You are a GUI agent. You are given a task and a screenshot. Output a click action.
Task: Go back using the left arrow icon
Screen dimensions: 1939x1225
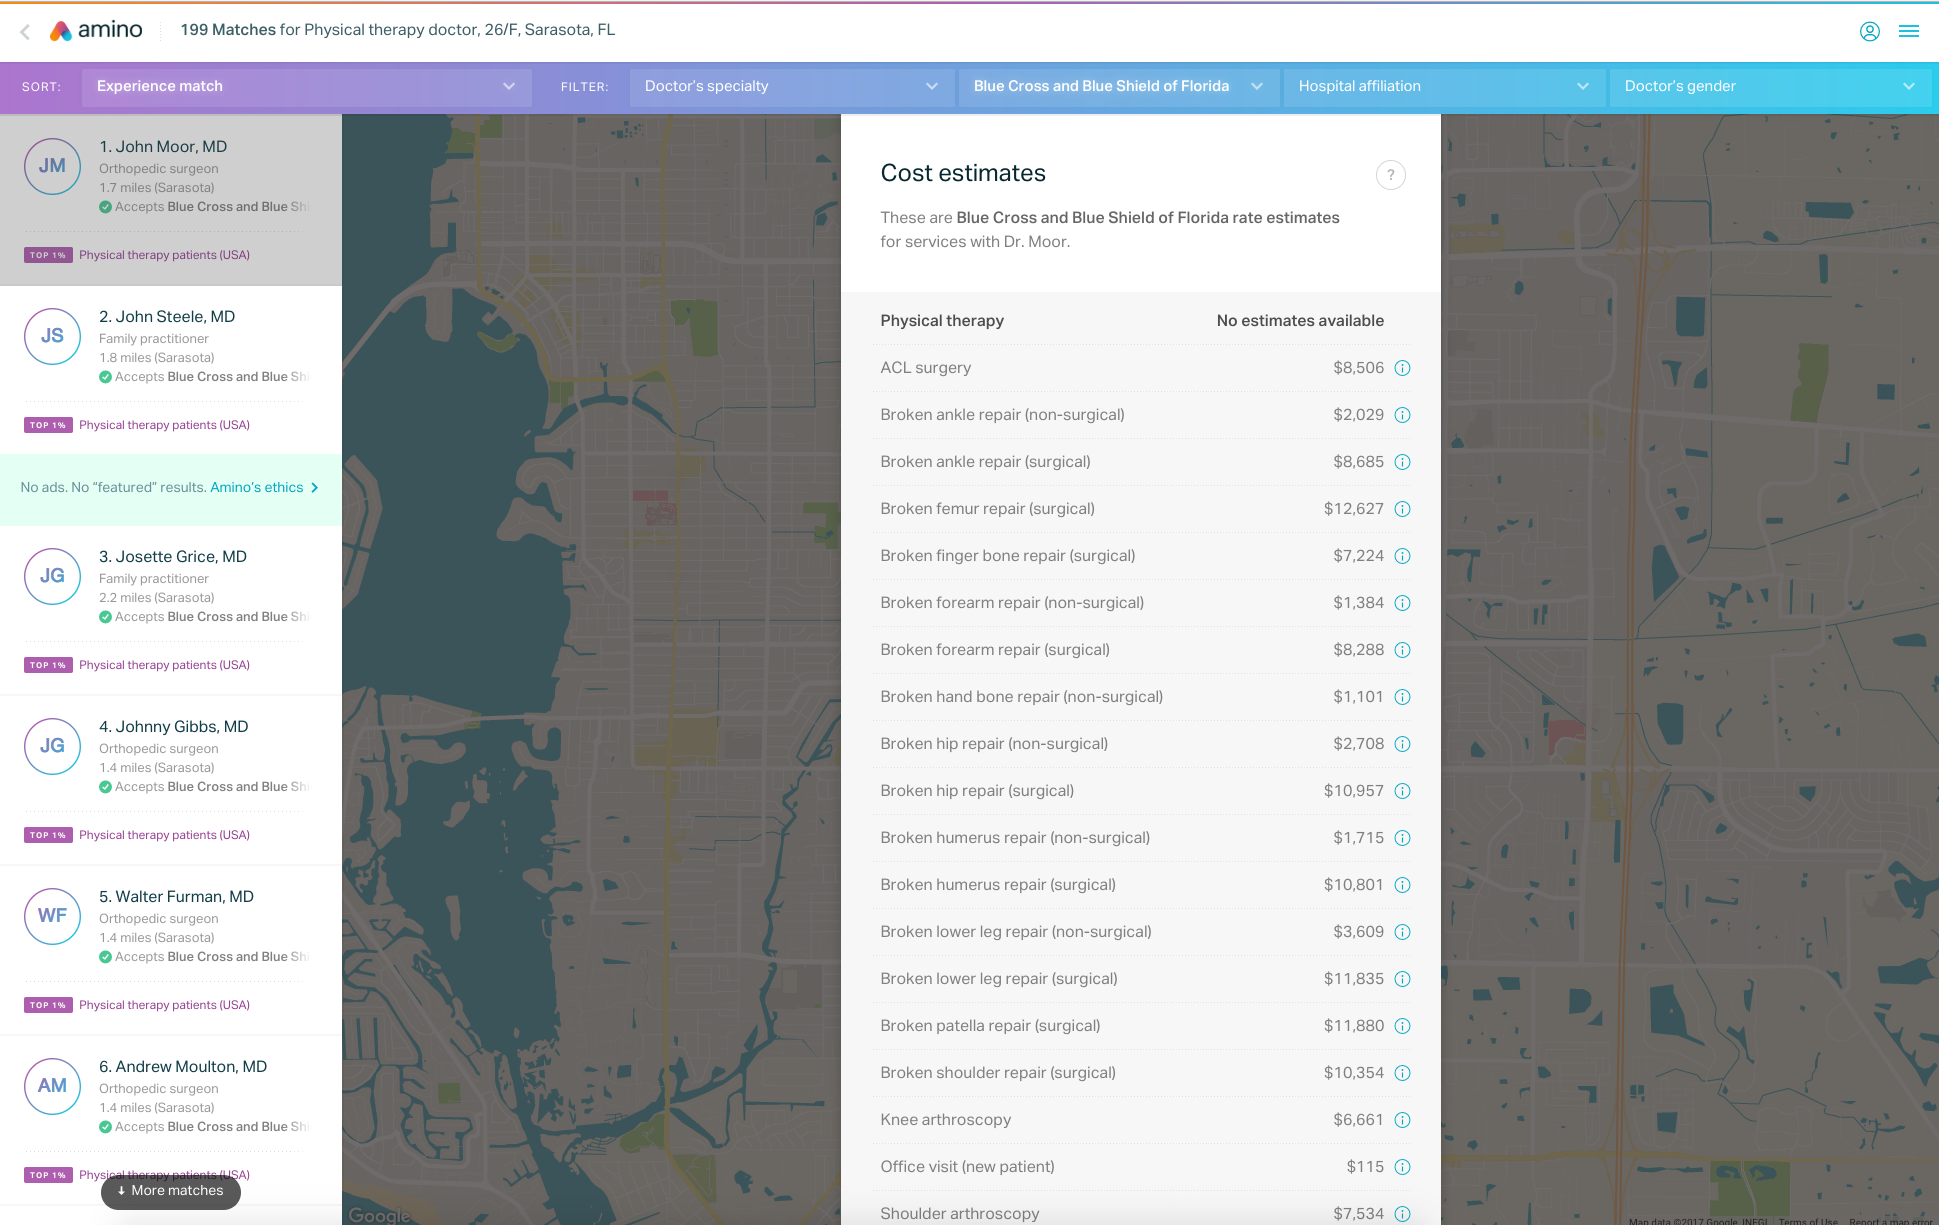click(25, 32)
